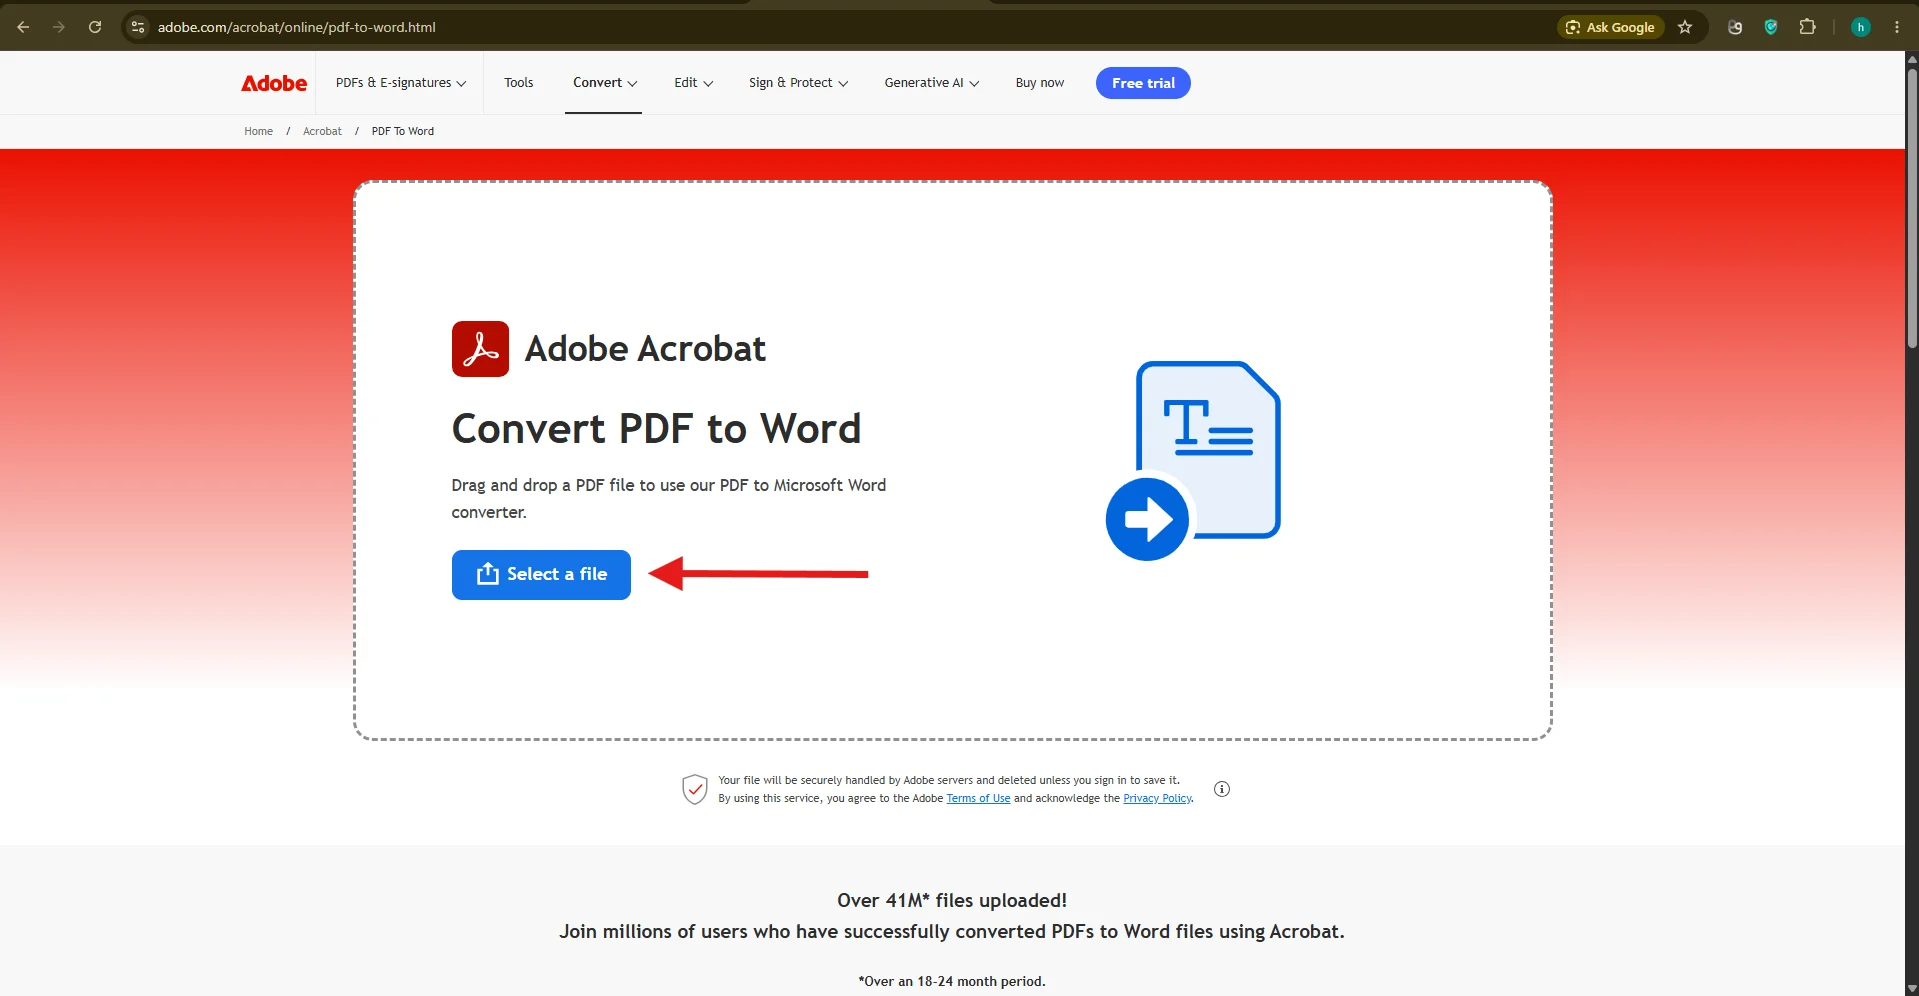Click the info icon beside the privacy notice
The width and height of the screenshot is (1919, 996).
pyautogui.click(x=1221, y=789)
